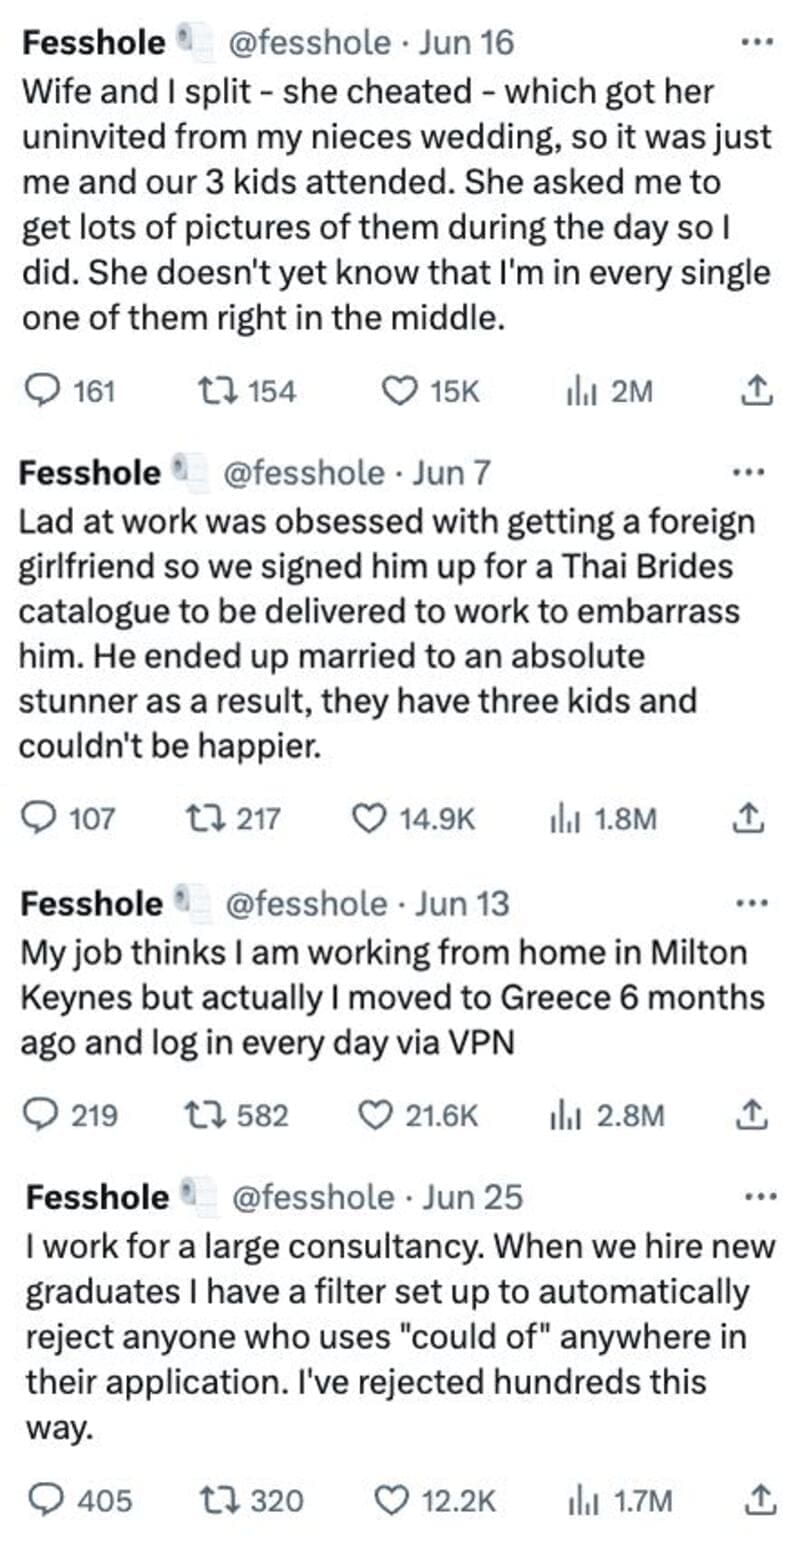Open @fesshole handle on Jun 25 tweet
This screenshot has height=1544, width=800.
click(313, 1196)
